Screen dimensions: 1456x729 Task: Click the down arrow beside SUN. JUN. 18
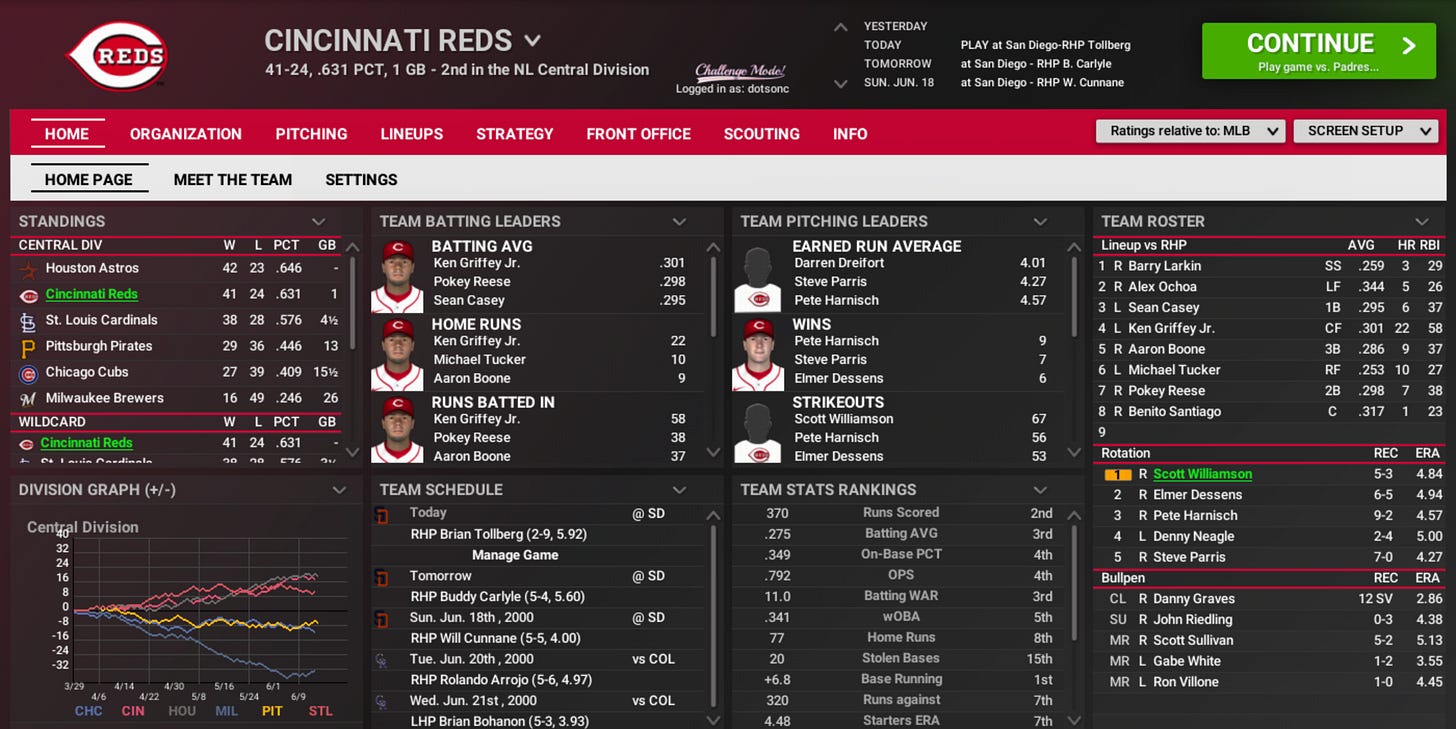point(842,84)
